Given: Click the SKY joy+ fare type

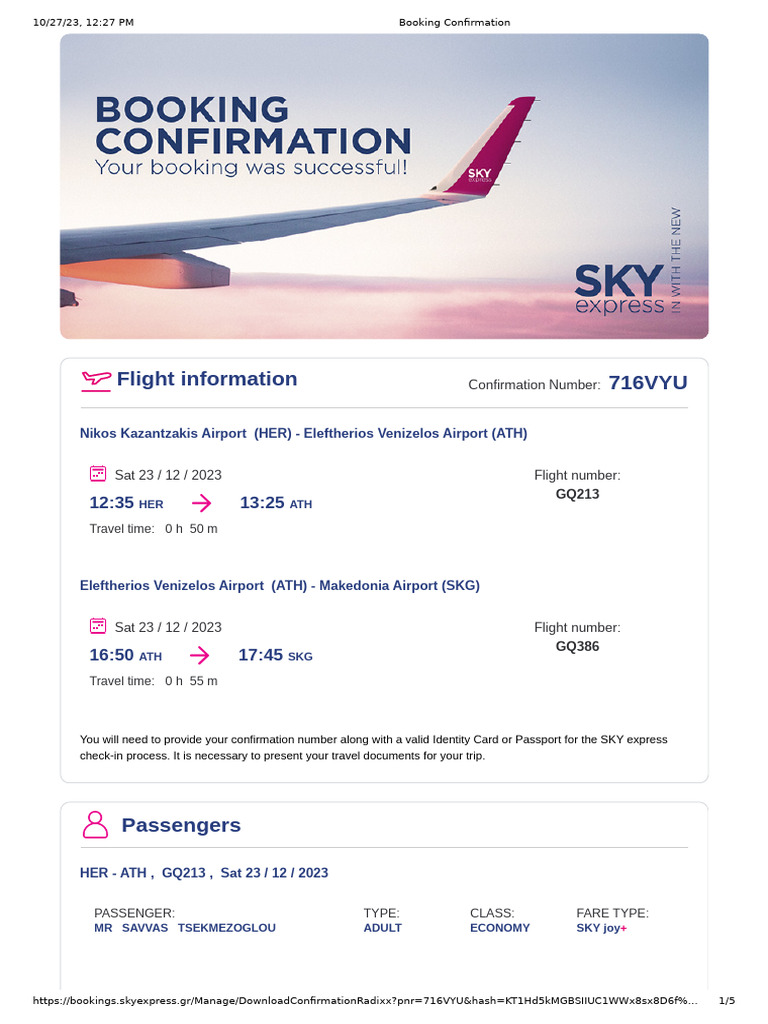Looking at the screenshot, I should pyautogui.click(x=602, y=927).
